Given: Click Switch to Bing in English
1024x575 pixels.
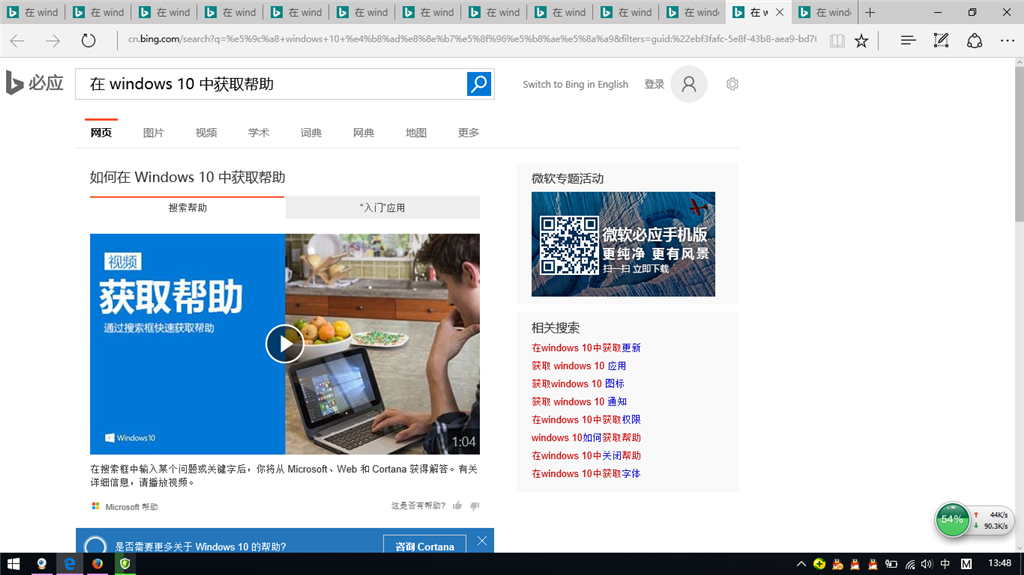Looking at the screenshot, I should tap(575, 84).
